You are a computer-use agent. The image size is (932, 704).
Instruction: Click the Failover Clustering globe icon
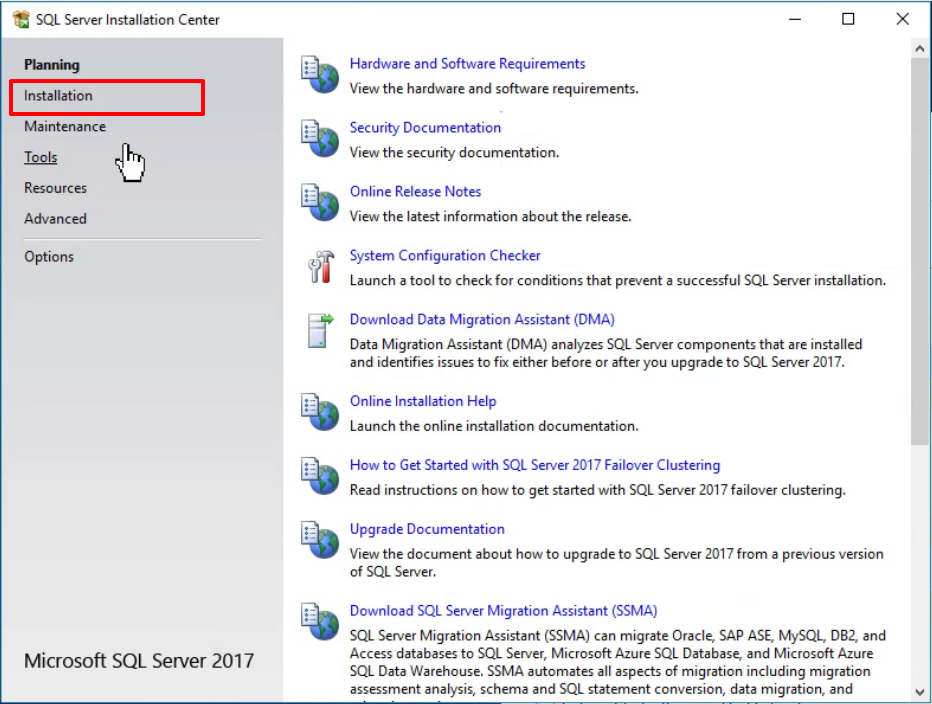pyautogui.click(x=320, y=476)
